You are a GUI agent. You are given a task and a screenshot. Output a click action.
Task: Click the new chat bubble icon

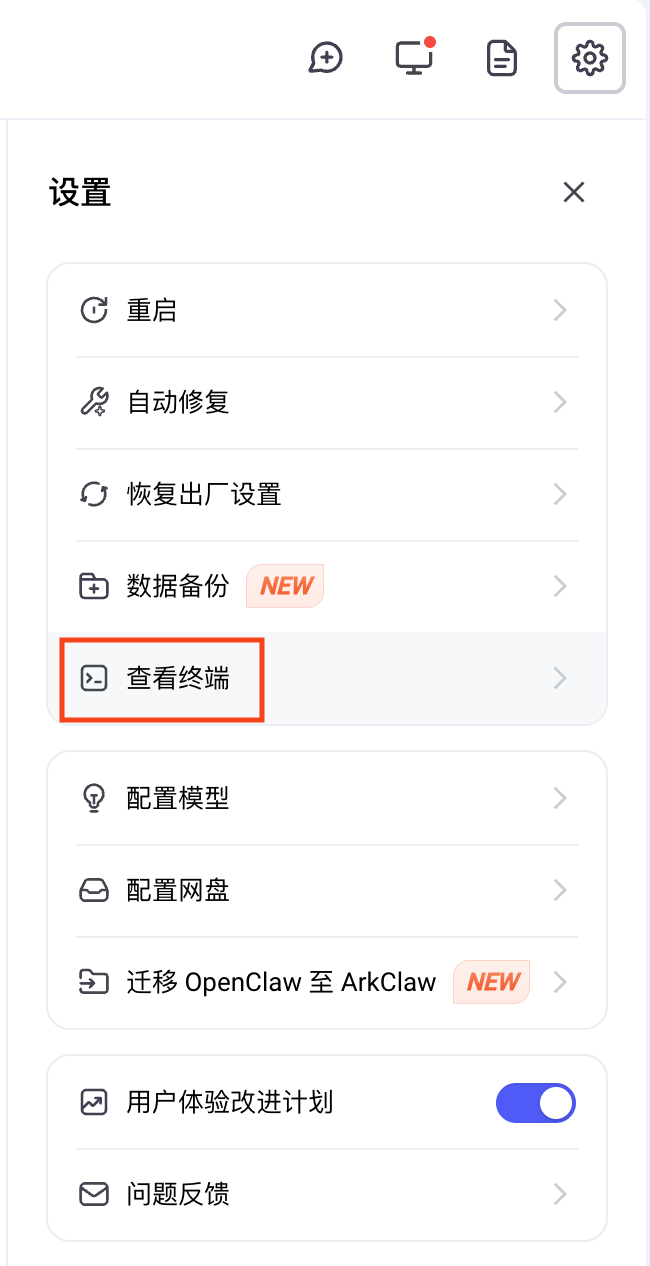325,58
